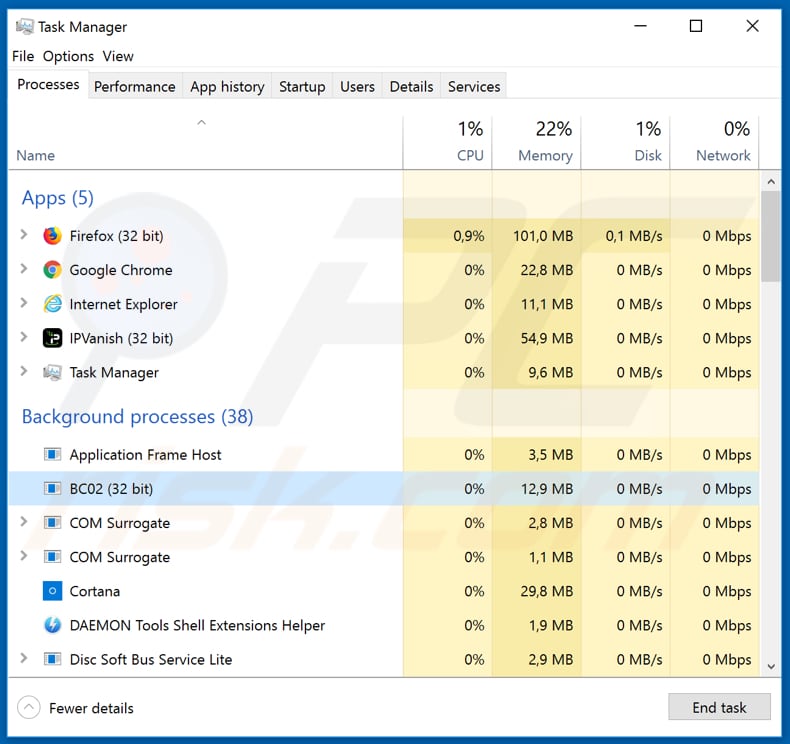Screen dimensions: 790x744
Task: Sort by the Network column header
Action: 715,143
